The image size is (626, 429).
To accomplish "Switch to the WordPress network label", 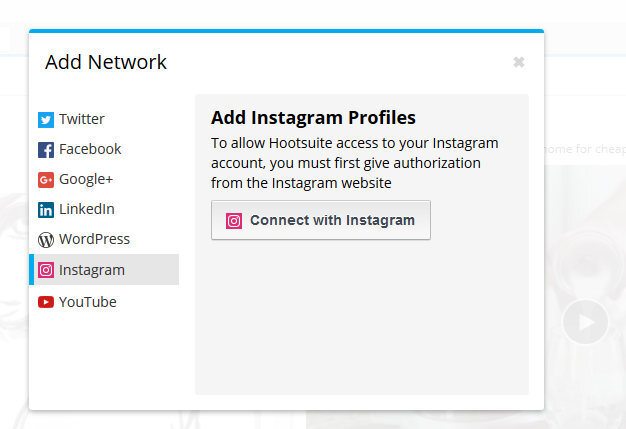I will (x=95, y=239).
